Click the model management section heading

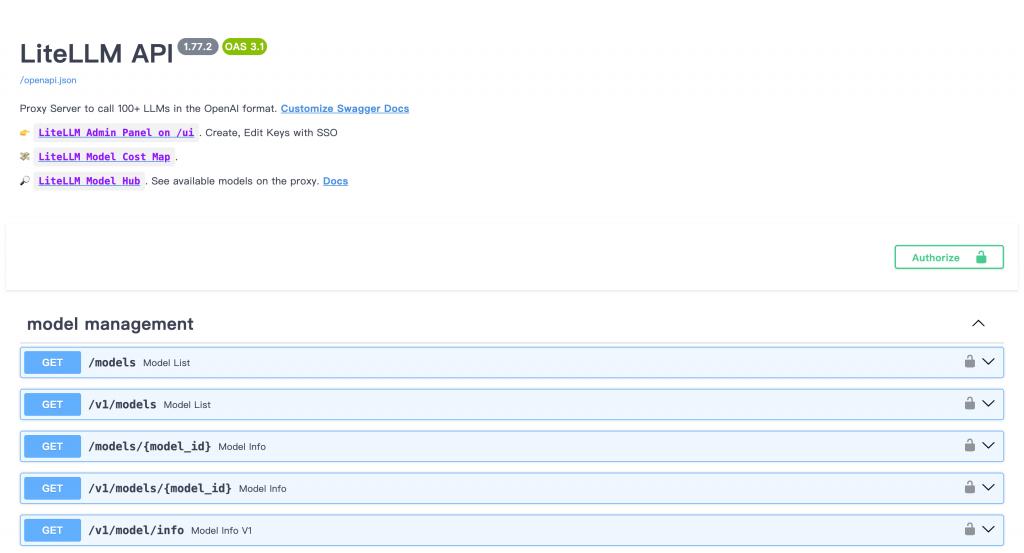click(110, 324)
